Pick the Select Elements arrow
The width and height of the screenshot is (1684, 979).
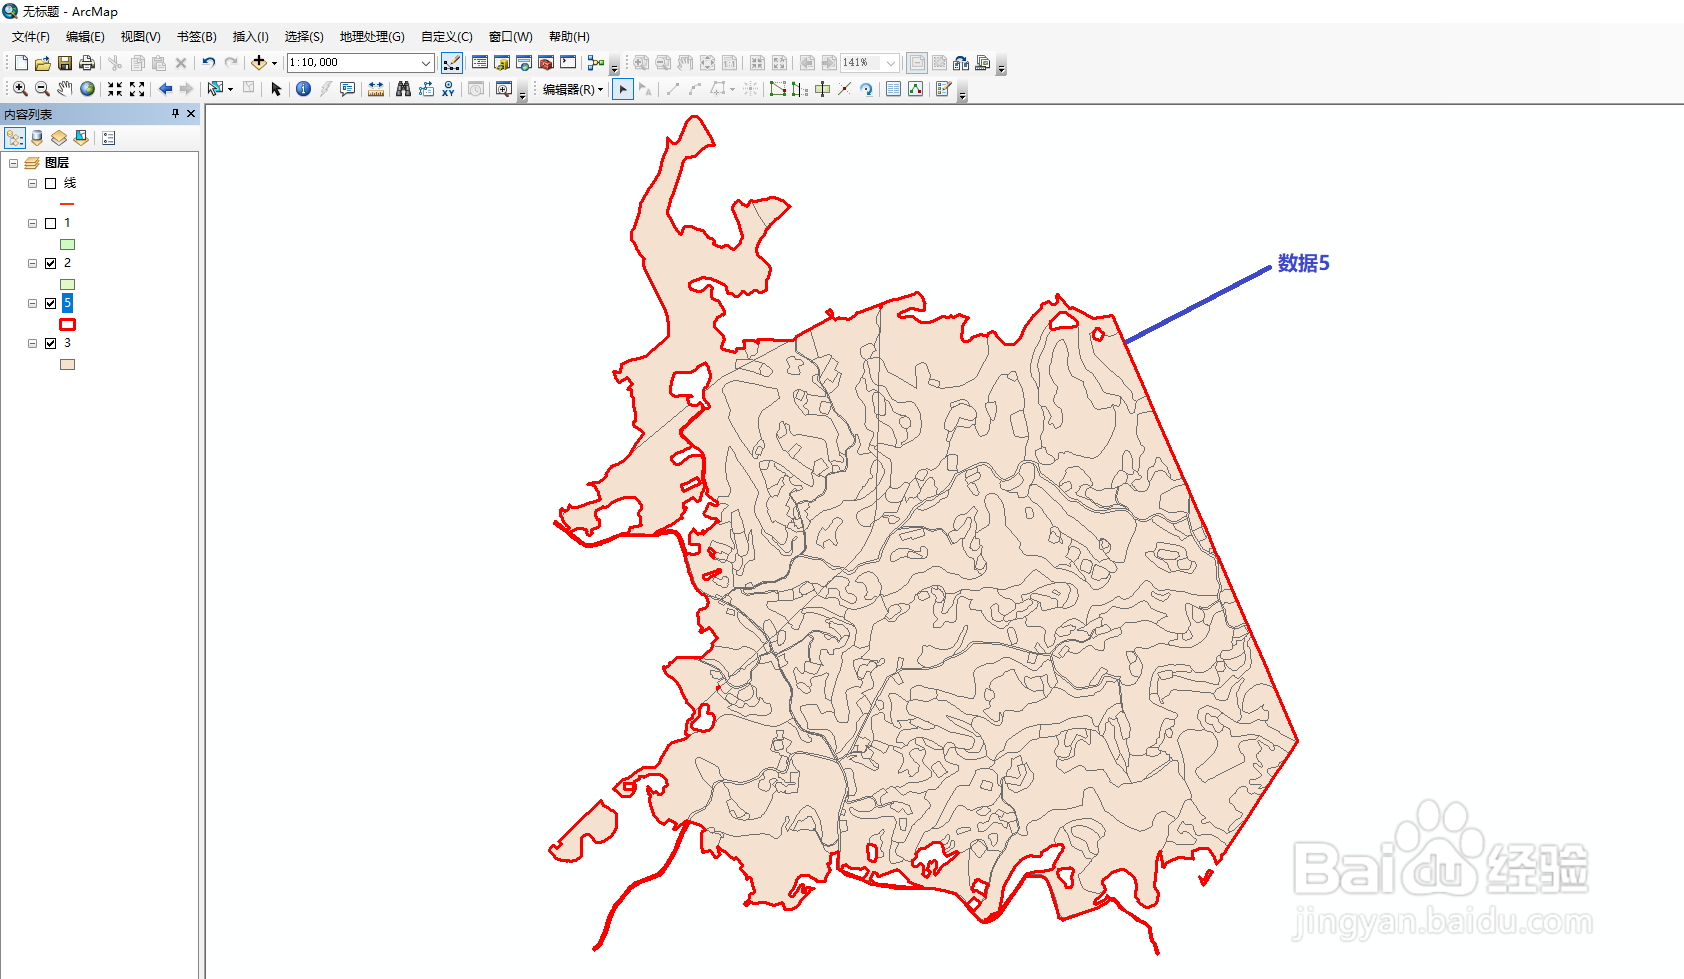click(276, 89)
